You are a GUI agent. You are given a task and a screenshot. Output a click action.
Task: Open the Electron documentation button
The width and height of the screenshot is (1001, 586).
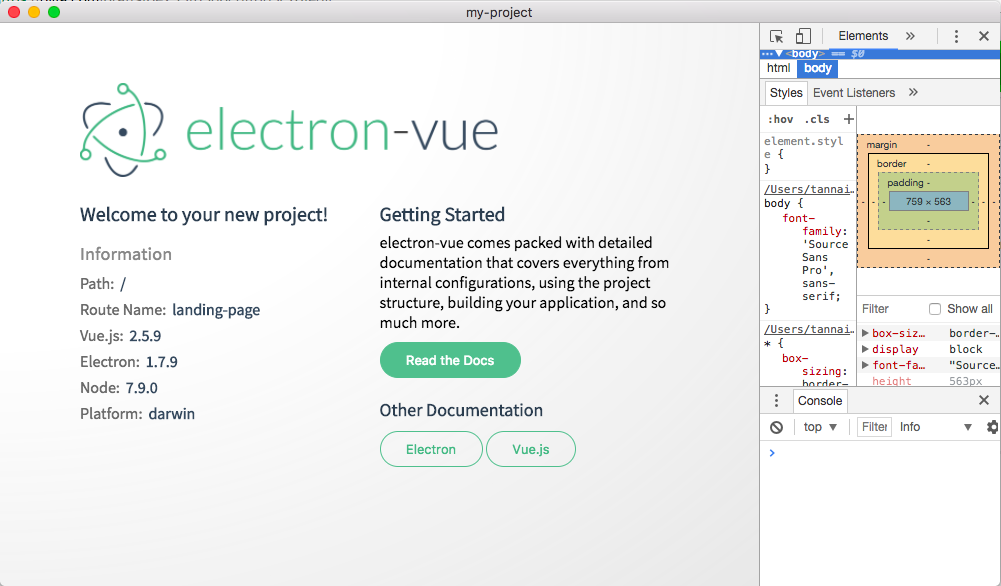click(x=431, y=449)
